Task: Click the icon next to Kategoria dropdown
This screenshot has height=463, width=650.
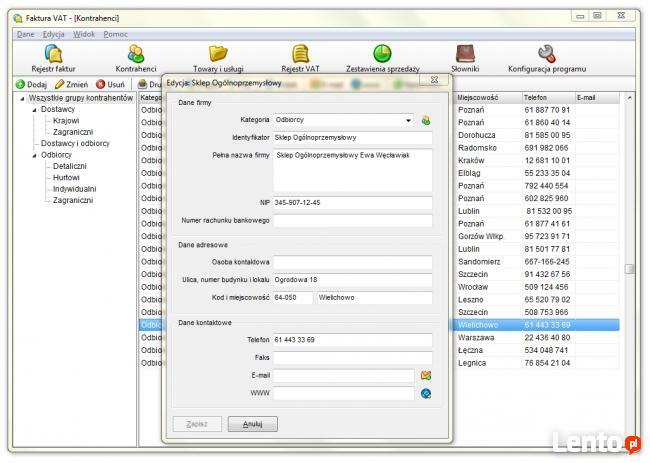Action: (x=425, y=120)
